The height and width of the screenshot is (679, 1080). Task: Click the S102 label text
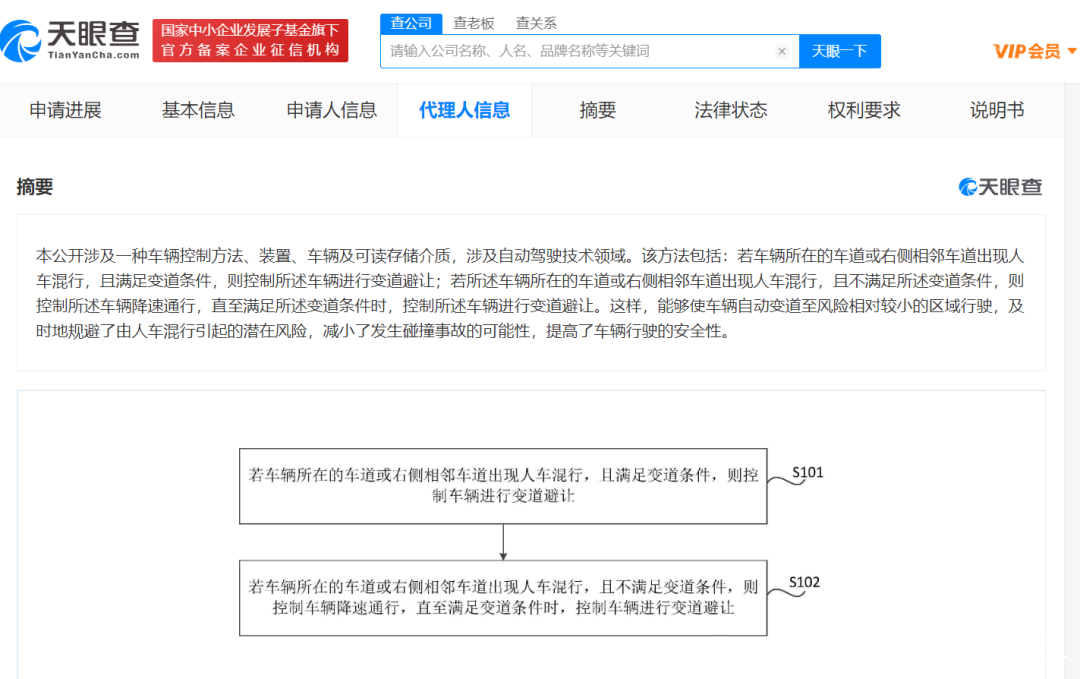click(804, 582)
